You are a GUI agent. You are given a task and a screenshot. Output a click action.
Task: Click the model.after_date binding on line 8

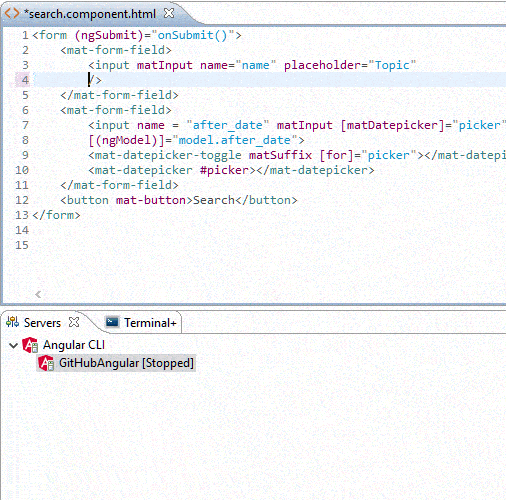click(235, 140)
